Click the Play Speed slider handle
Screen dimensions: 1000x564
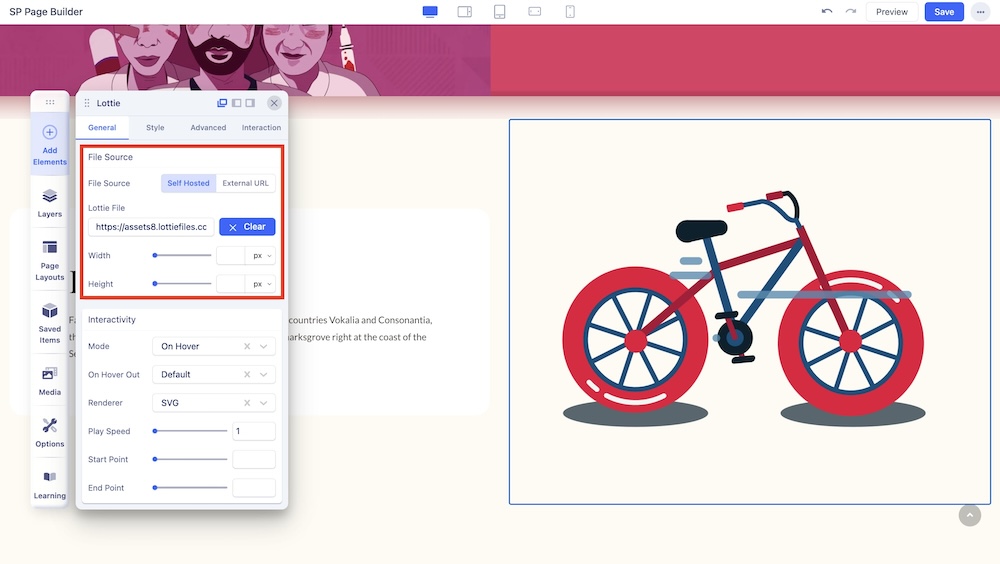pyautogui.click(x=155, y=431)
